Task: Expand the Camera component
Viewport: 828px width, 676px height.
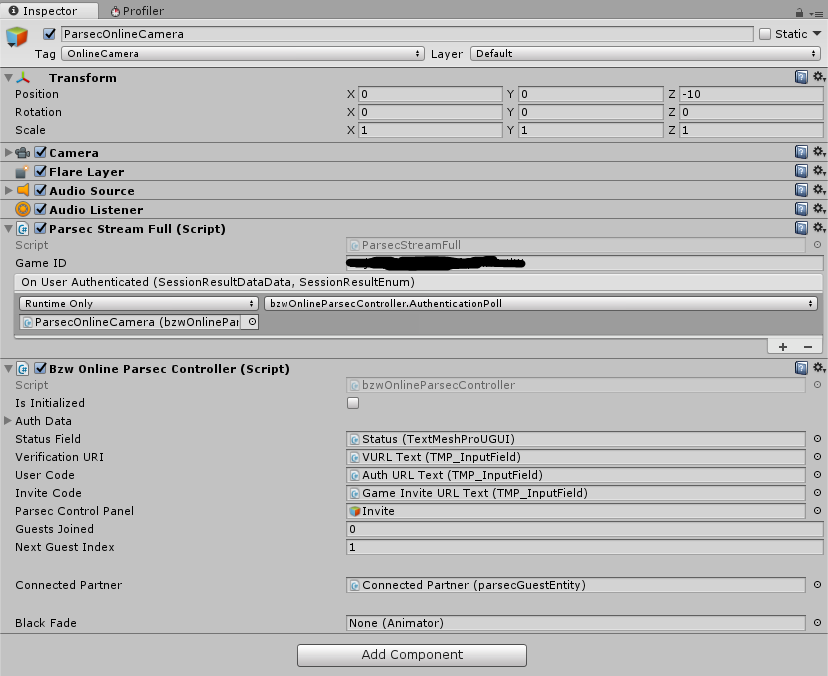Action: point(8,153)
